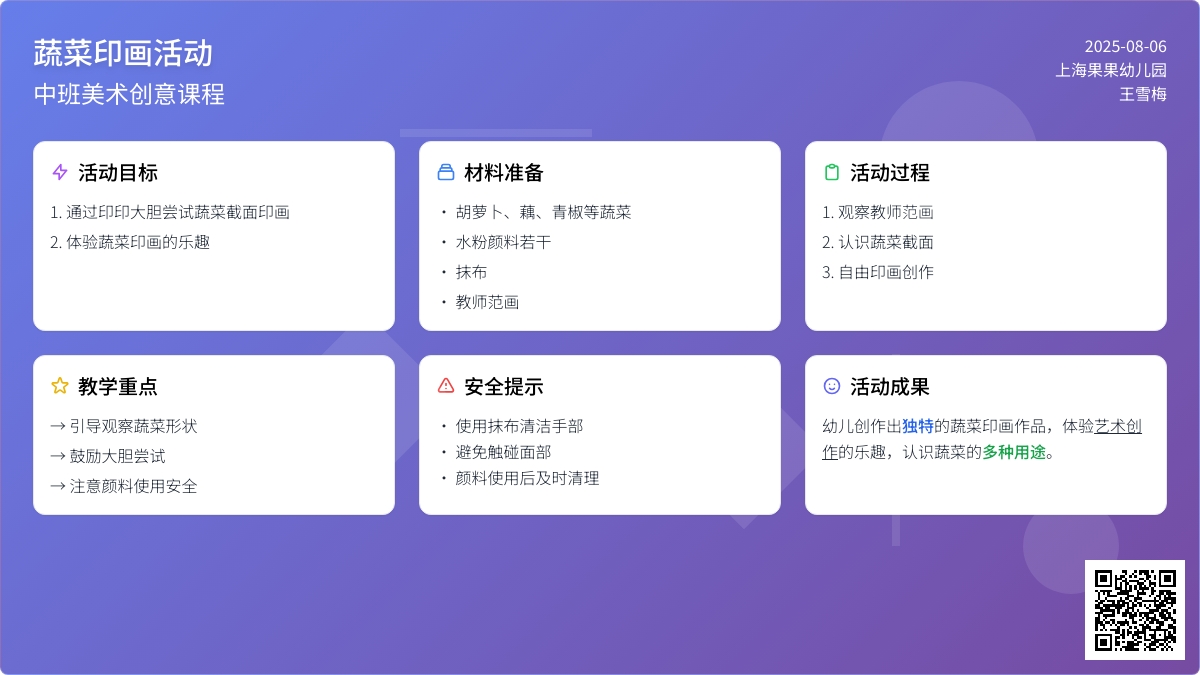Click the item 水粉颜料若干
1200x675 pixels.
pos(503,242)
